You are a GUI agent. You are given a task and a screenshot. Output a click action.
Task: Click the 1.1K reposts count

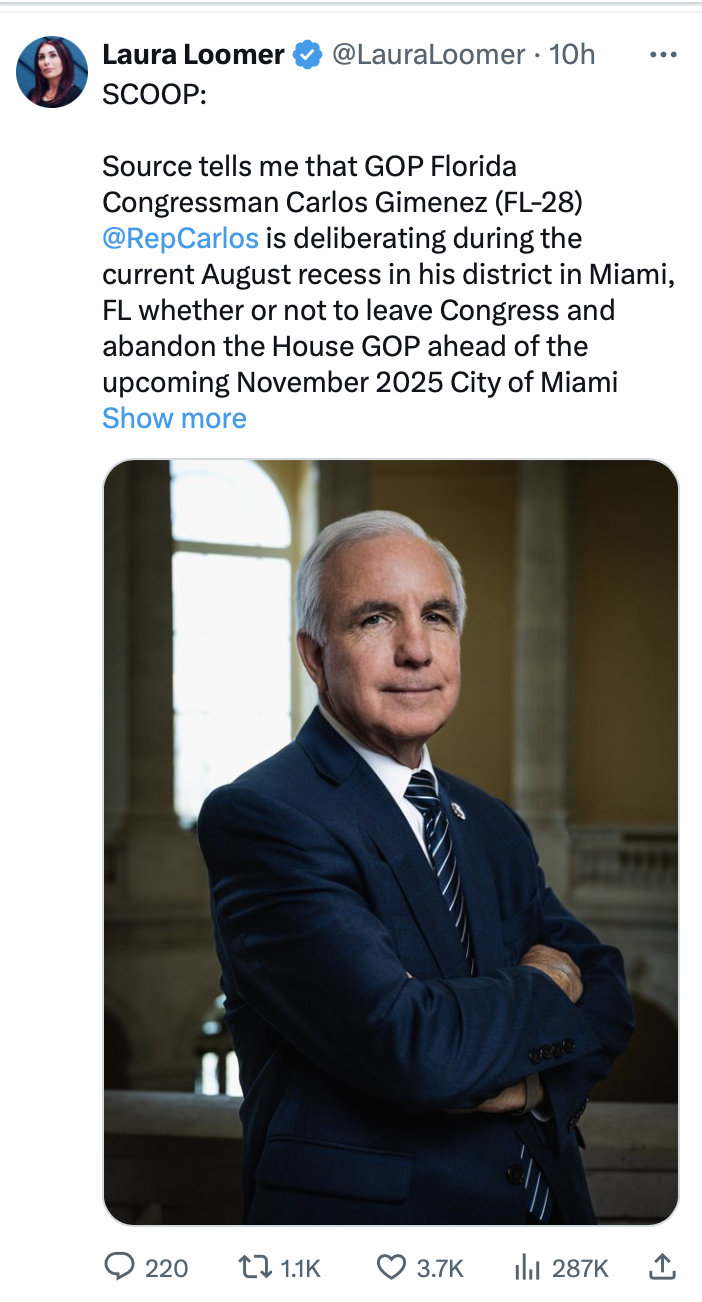pos(300,1268)
